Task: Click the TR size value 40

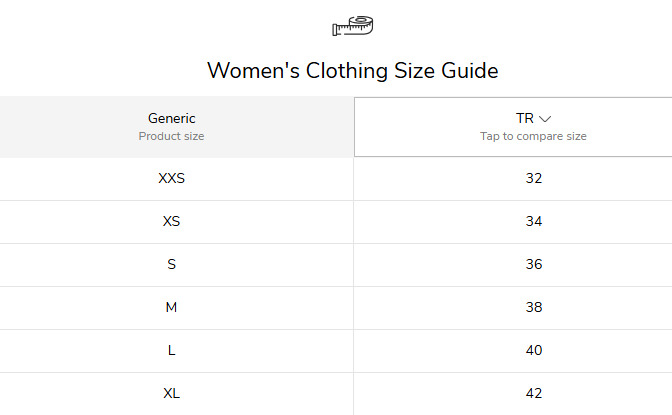Action: coord(534,350)
